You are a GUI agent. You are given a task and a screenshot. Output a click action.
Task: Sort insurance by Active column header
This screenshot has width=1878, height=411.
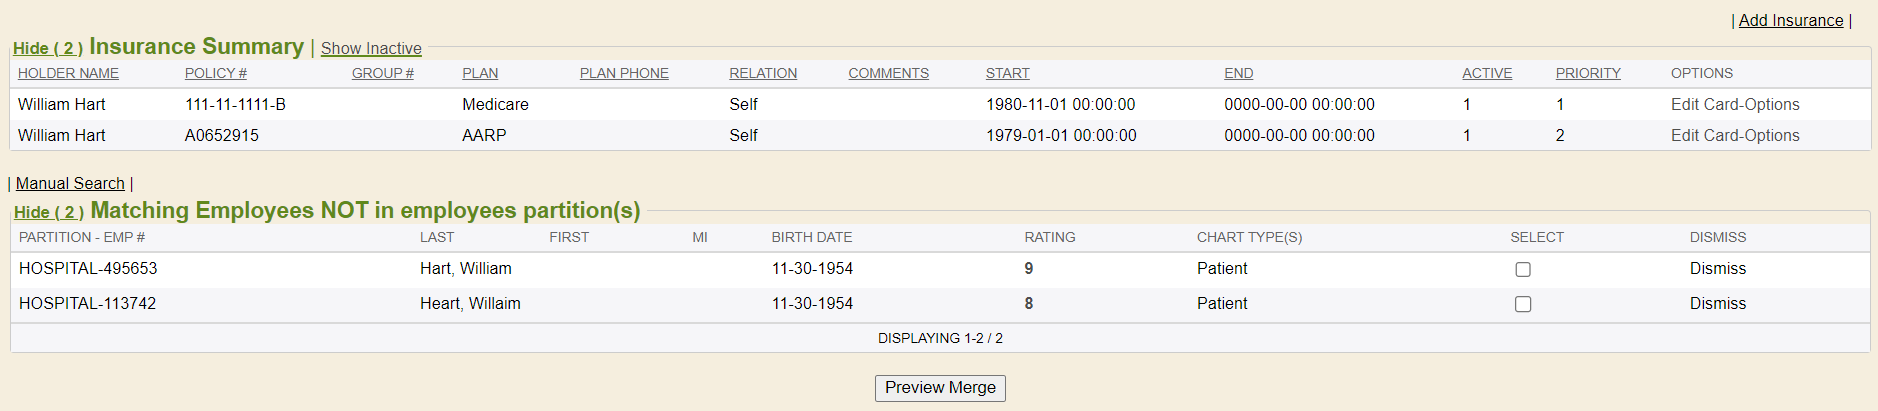click(x=1486, y=73)
